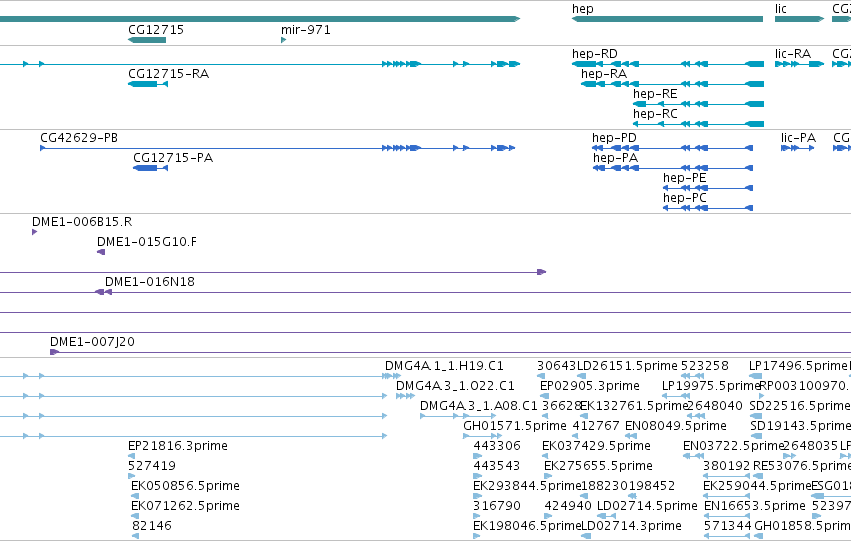The width and height of the screenshot is (851, 541).
Task: Click EST EK071262.5prime
Action: (x=185, y=506)
